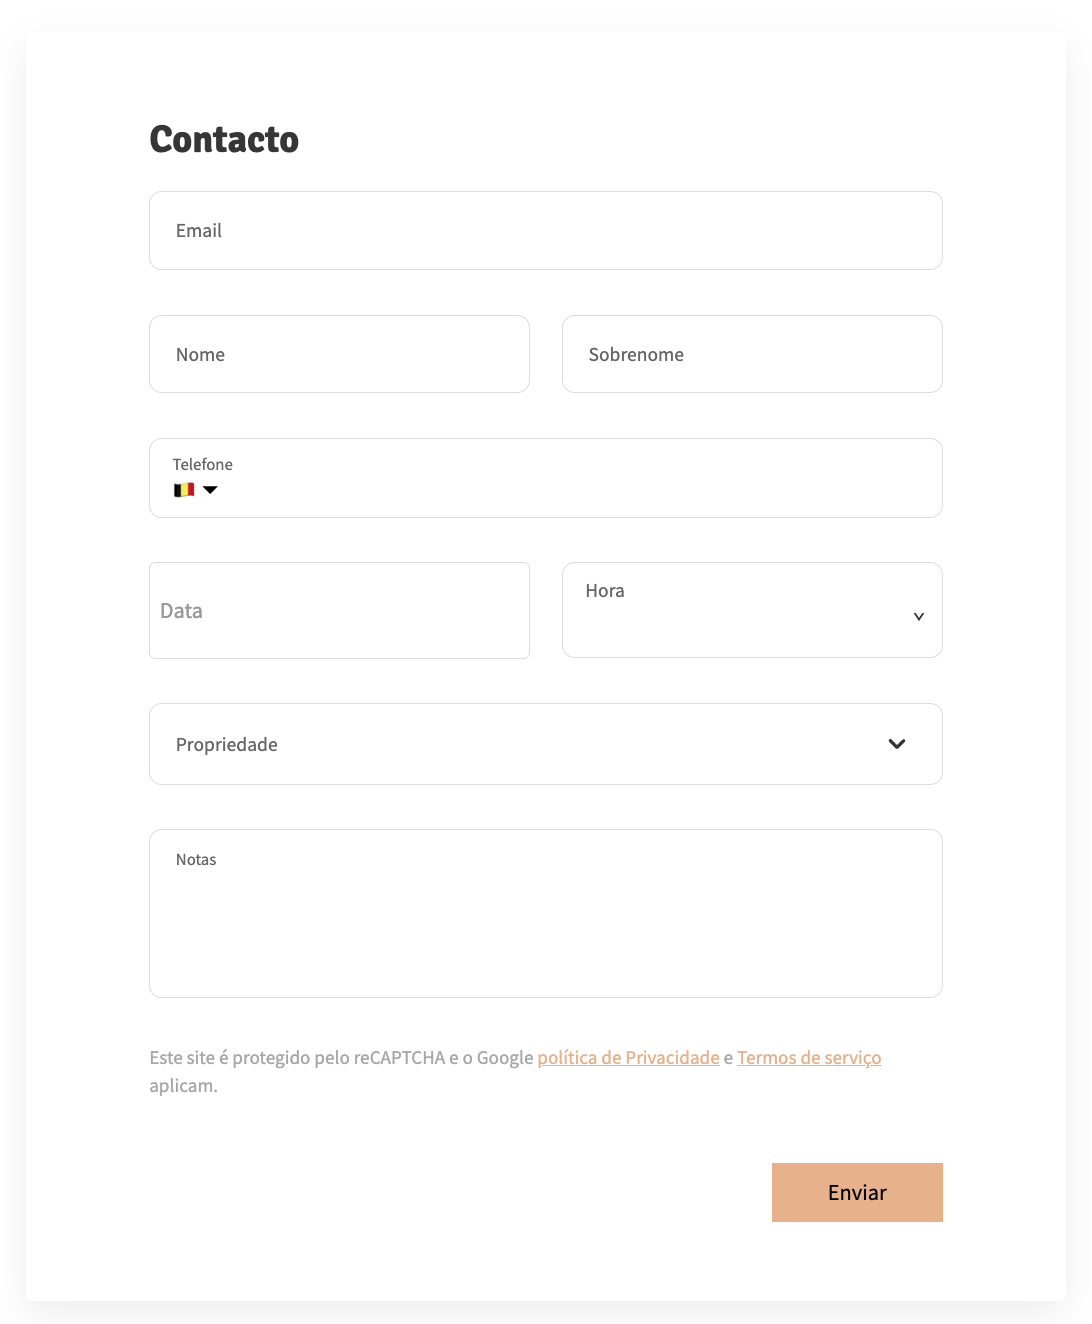Open the Termos de serviço link
This screenshot has height=1324, width=1092.
tap(809, 1057)
